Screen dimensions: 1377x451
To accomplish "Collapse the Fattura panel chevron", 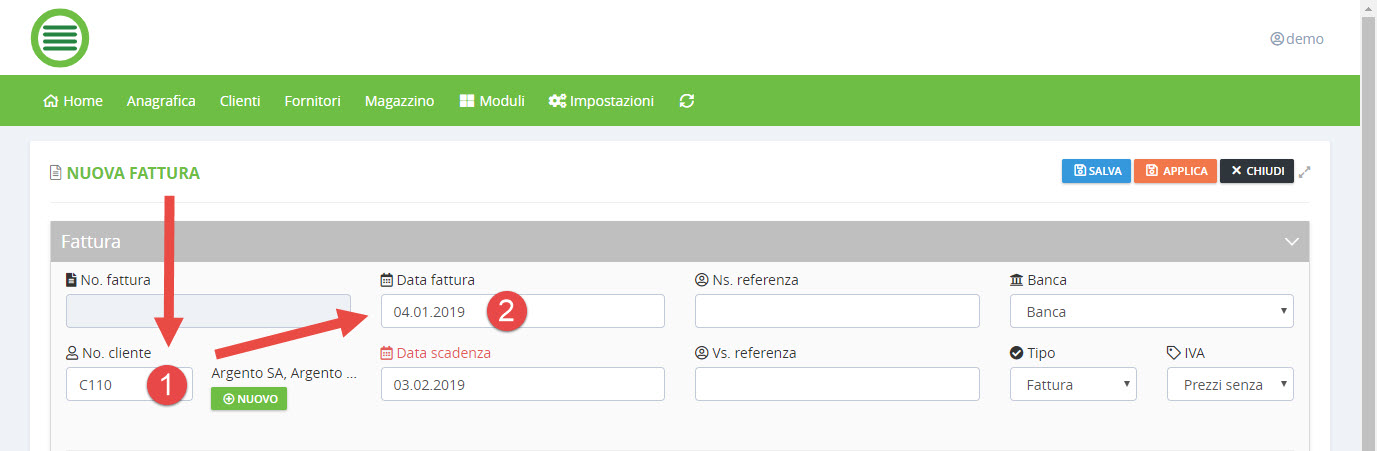I will (1291, 242).
